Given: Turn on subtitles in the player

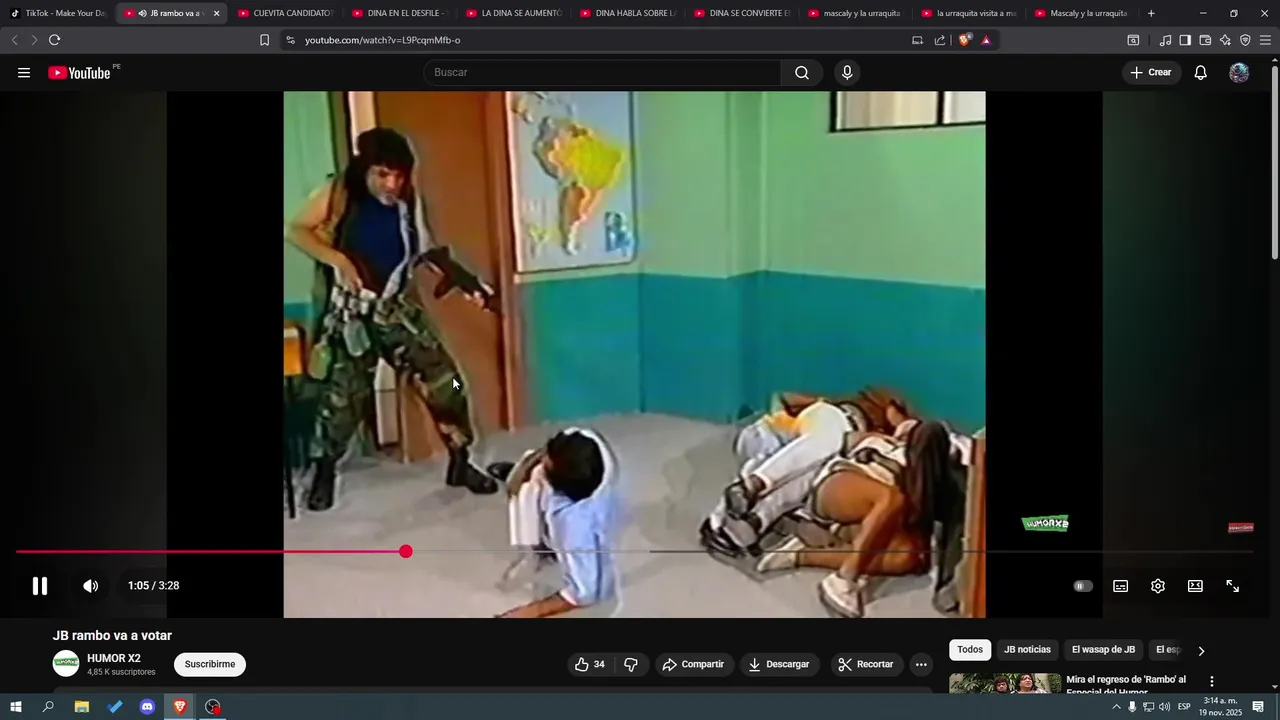Looking at the screenshot, I should coord(1121,586).
